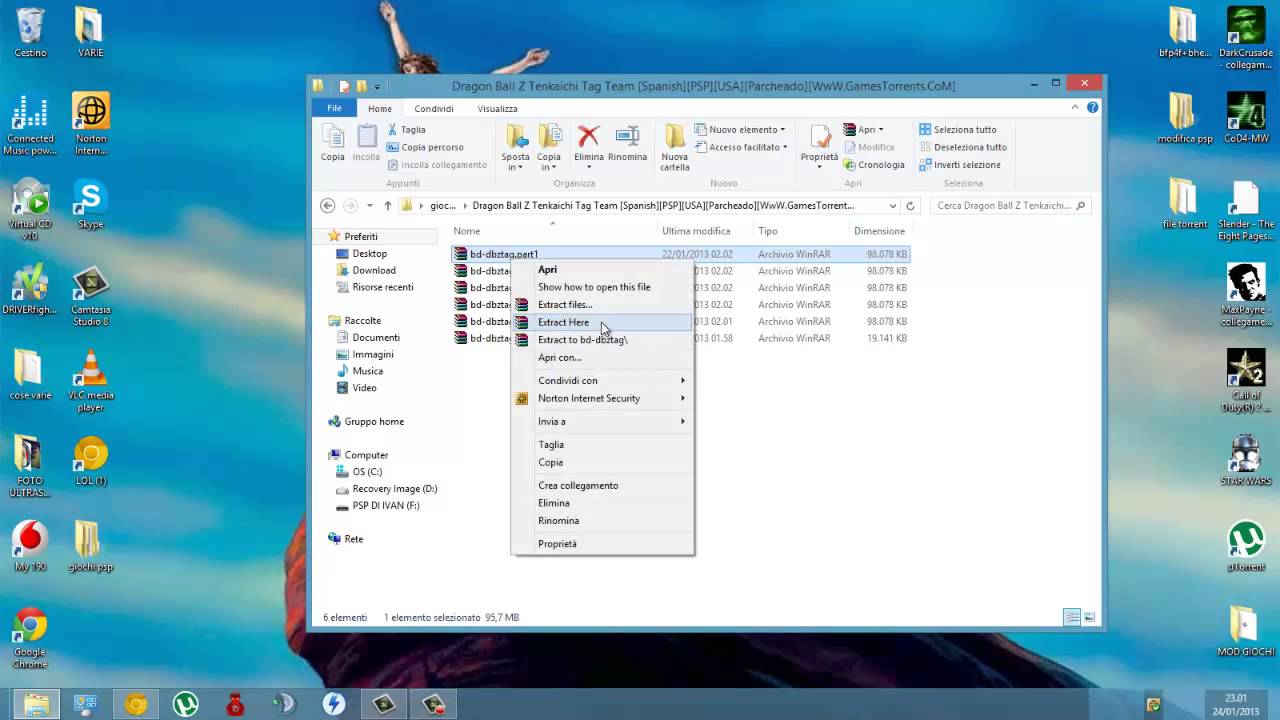Launch VLC media player from the desktop
Viewport: 1280px width, 720px height.
[91, 382]
